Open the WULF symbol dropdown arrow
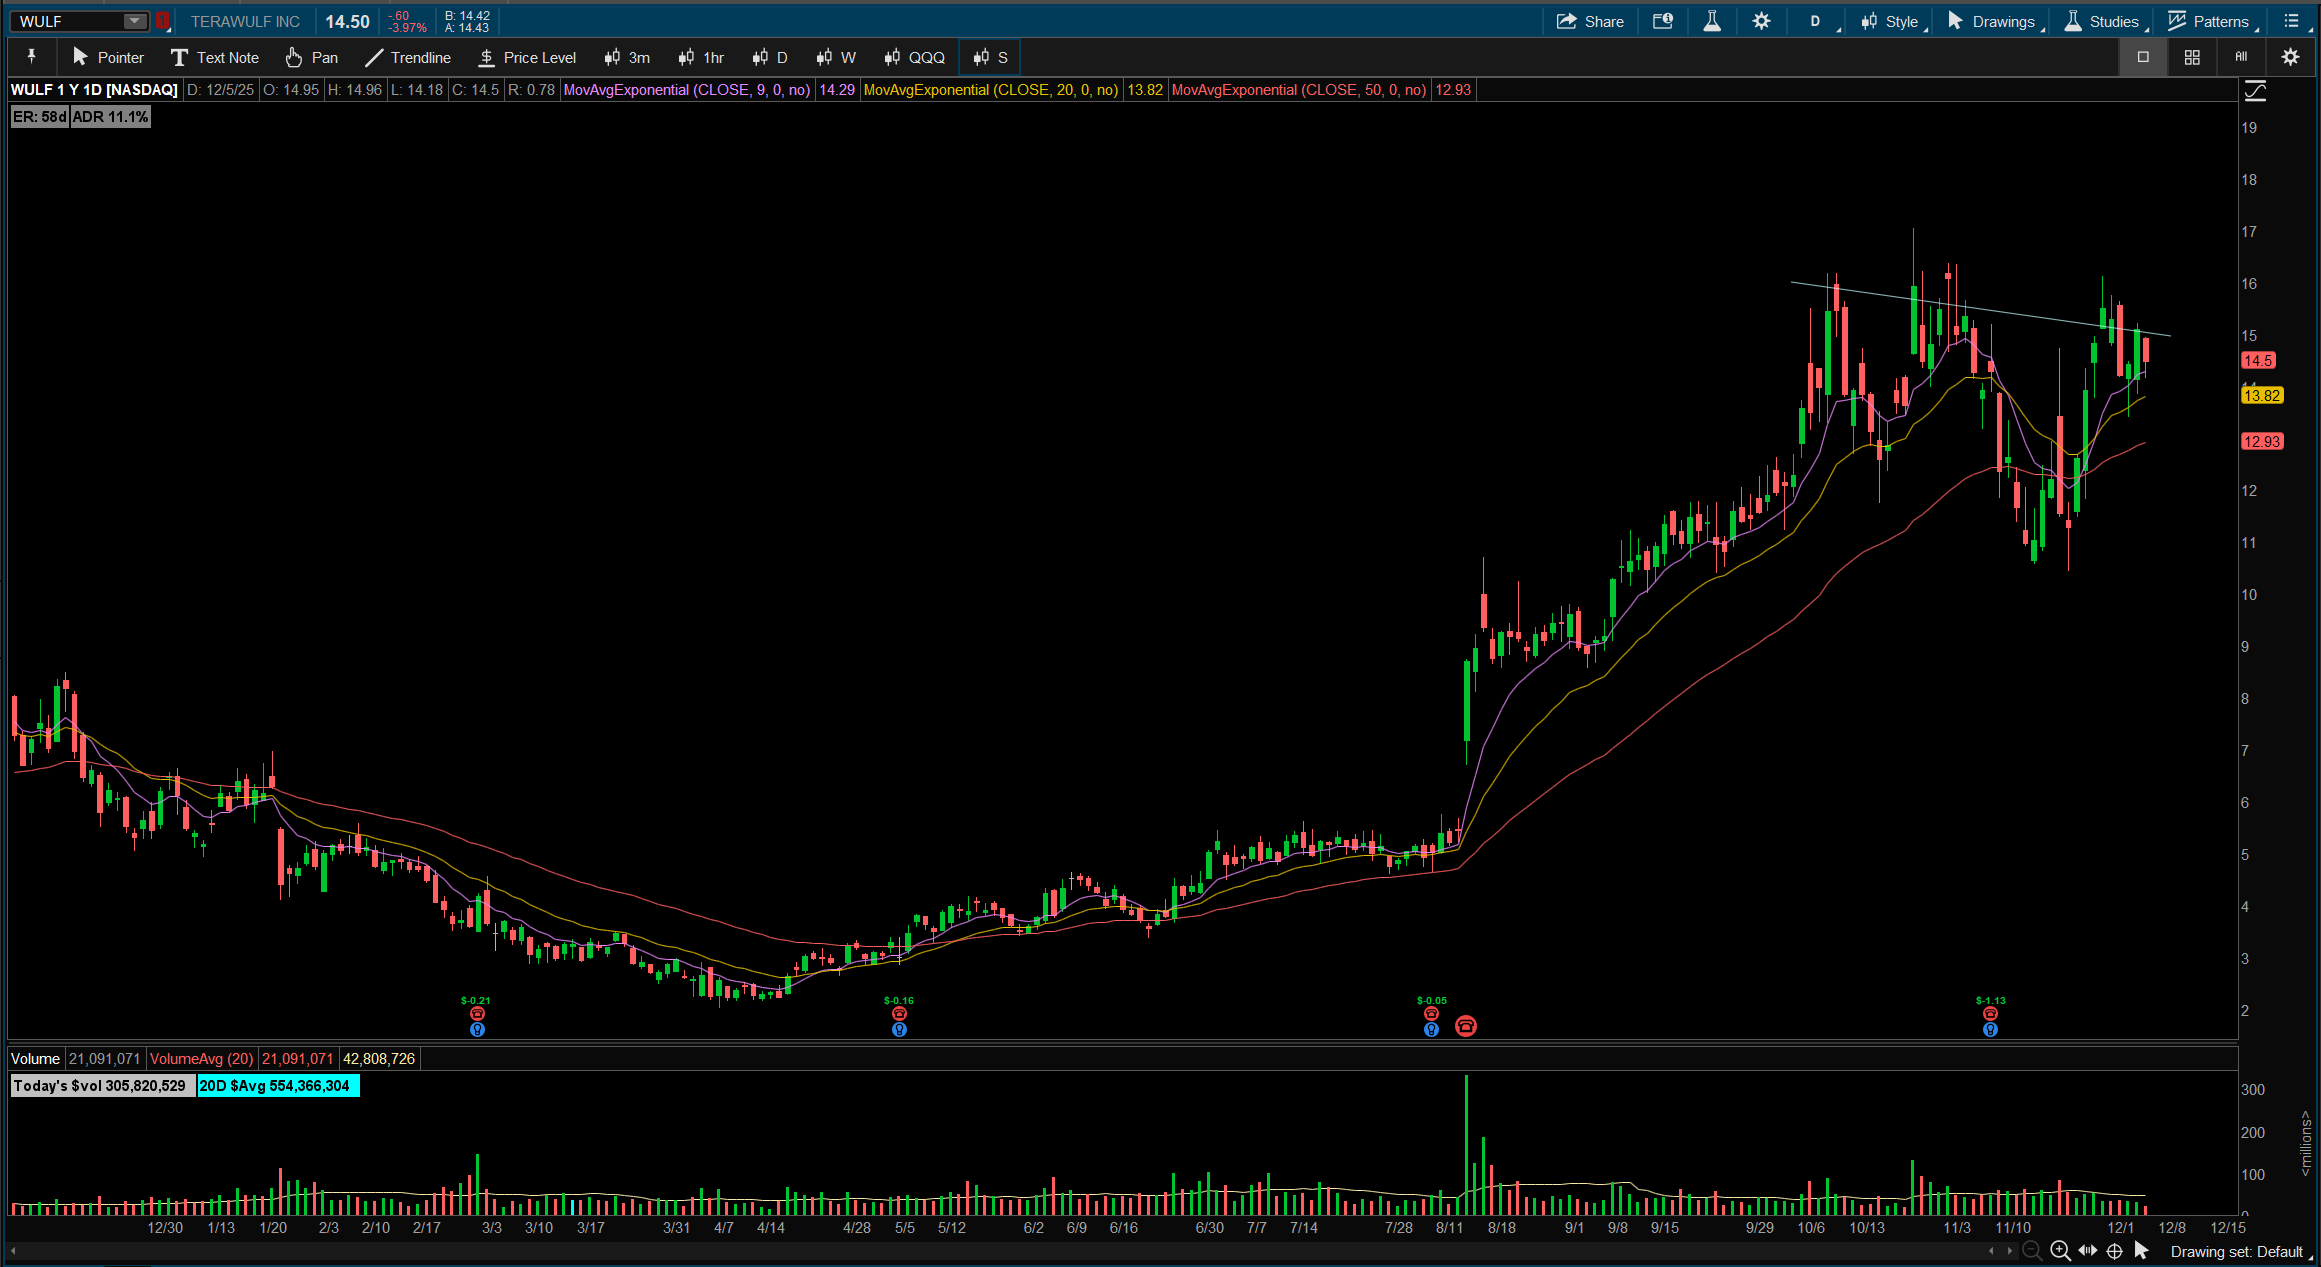Viewport: 2321px width, 1267px height. [x=134, y=21]
